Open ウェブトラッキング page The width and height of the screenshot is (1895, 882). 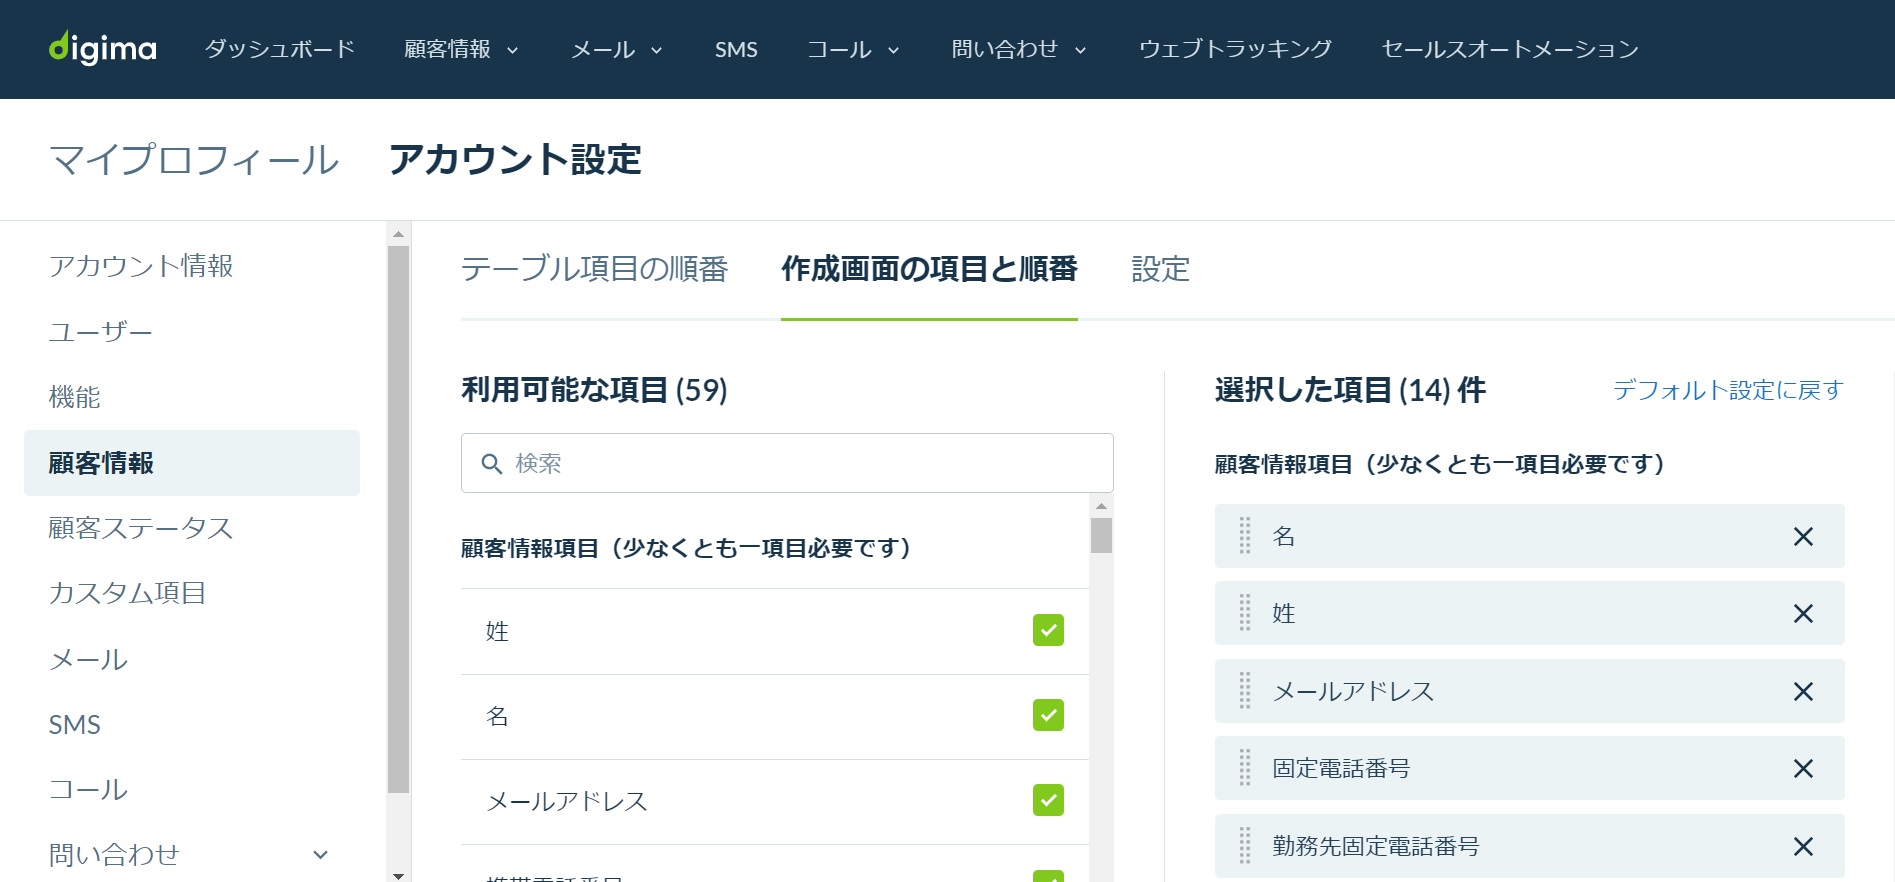point(1235,49)
